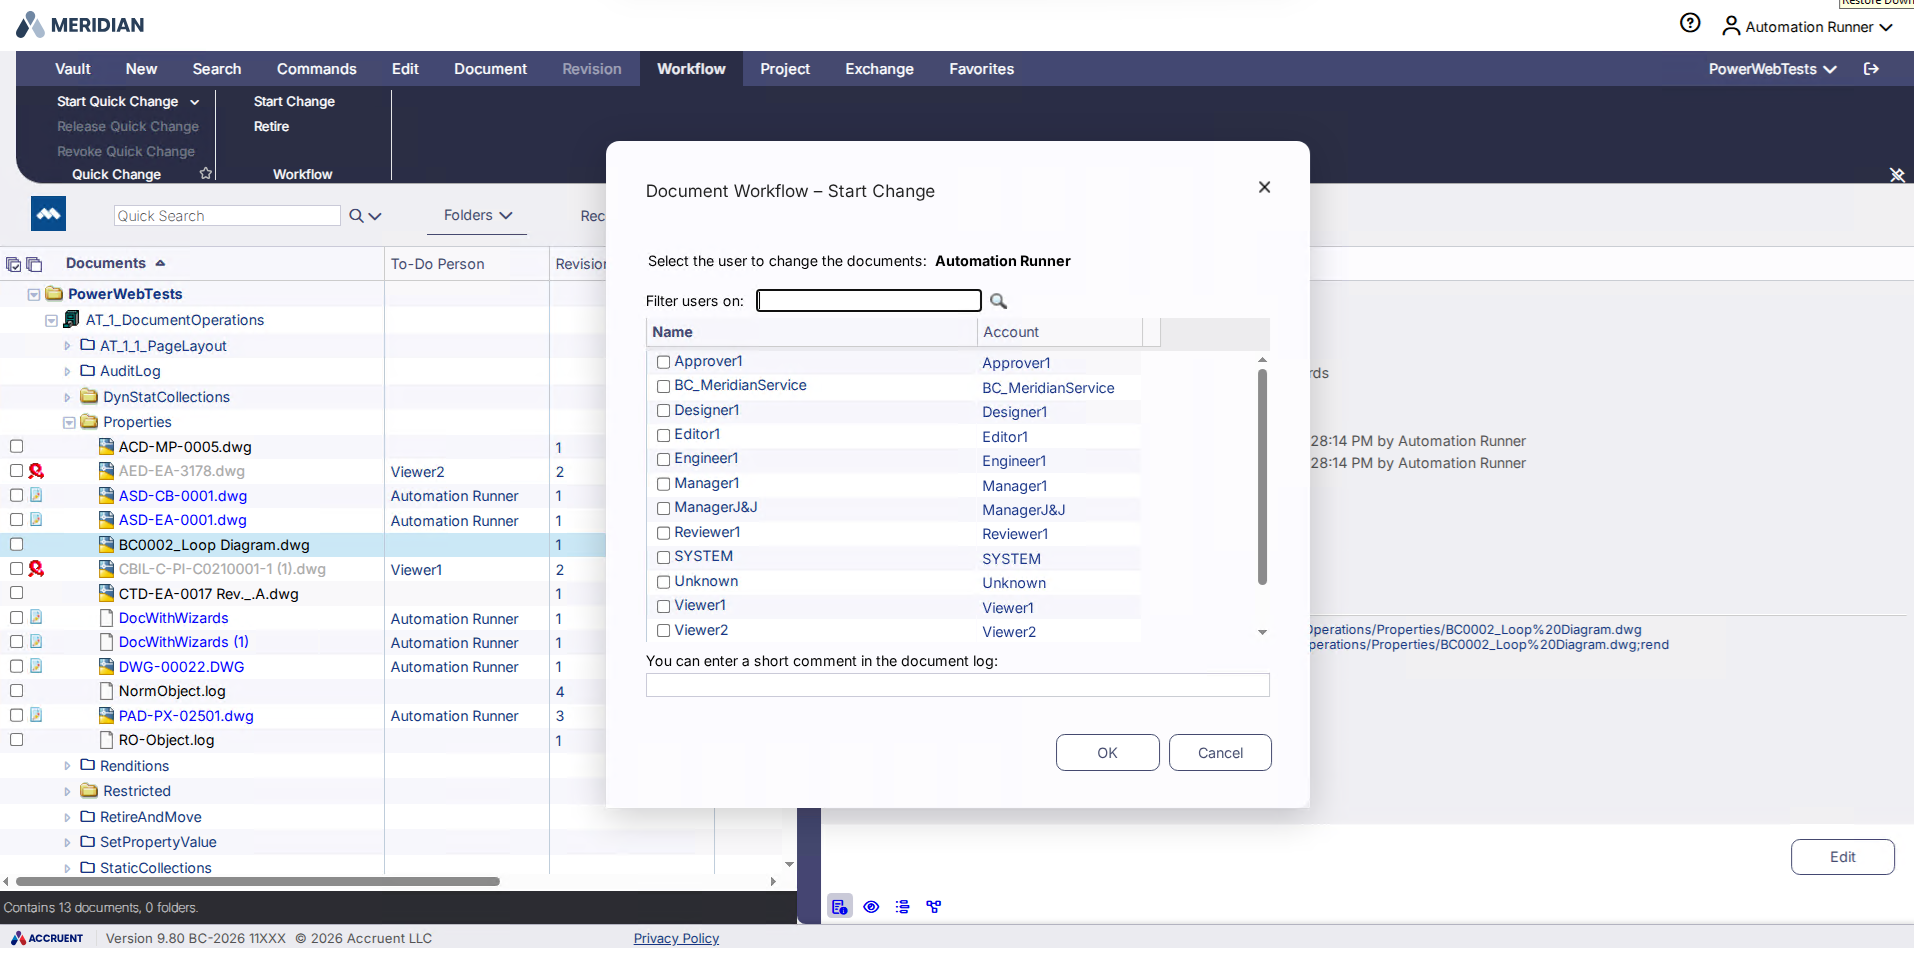Confirm the dialog with OK
The image size is (1918, 953).
point(1107,753)
